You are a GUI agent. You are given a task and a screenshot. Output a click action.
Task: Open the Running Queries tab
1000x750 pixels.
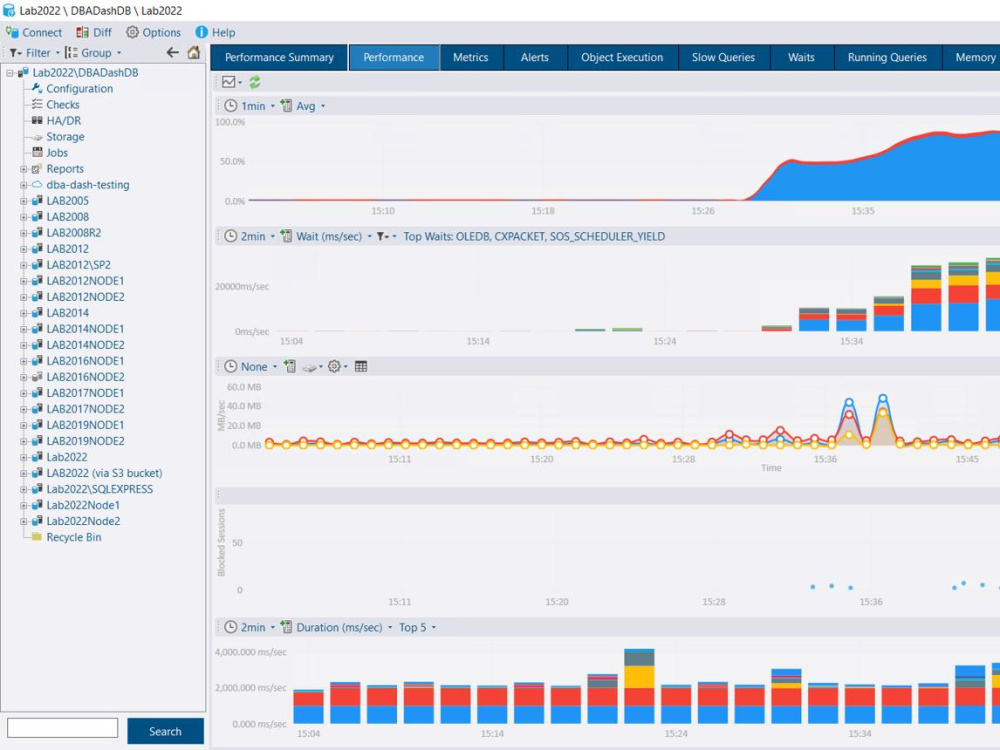(x=887, y=57)
